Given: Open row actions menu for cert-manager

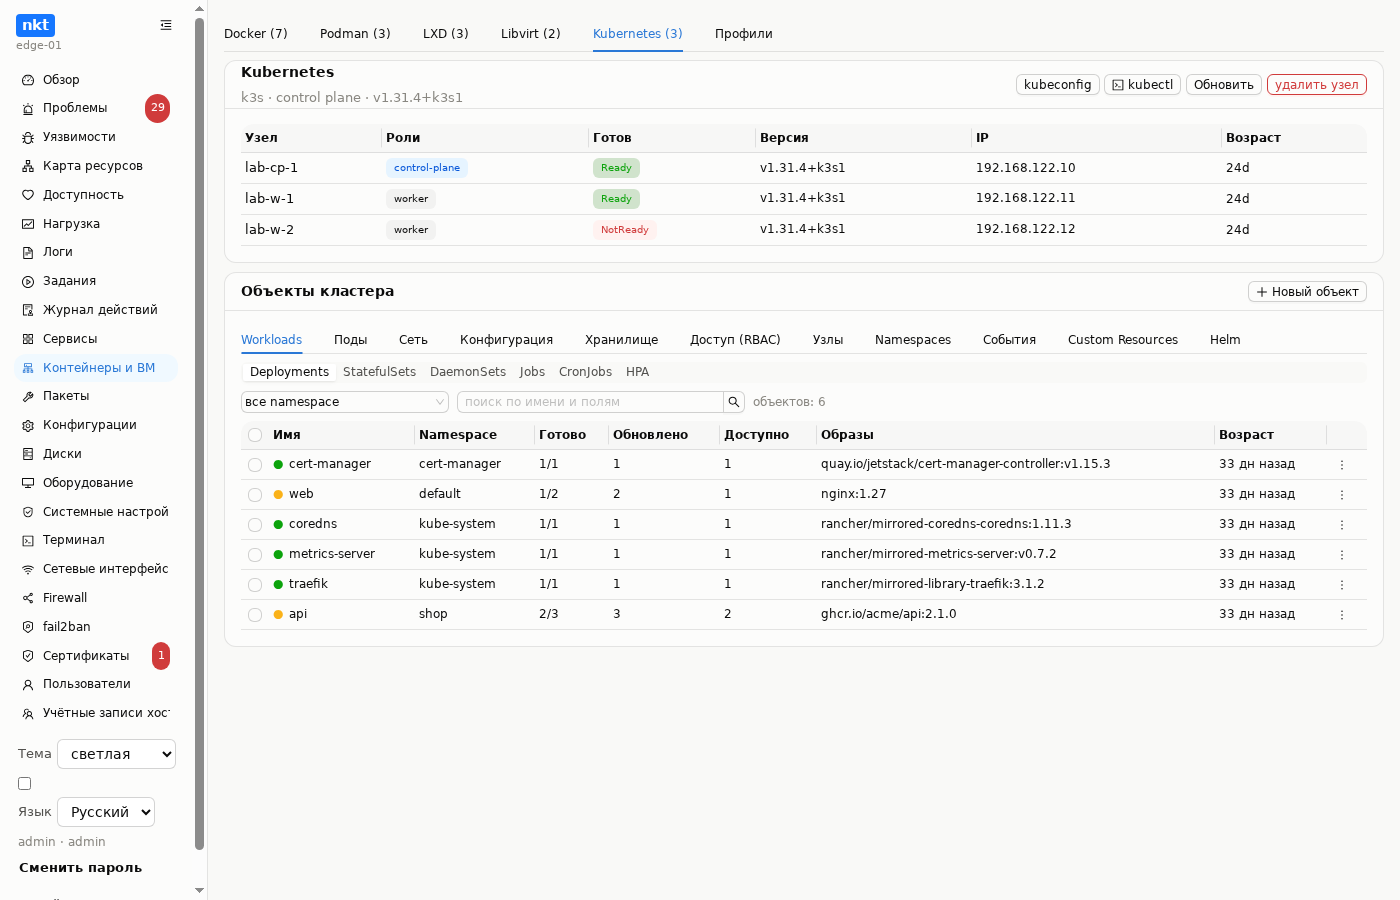Looking at the screenshot, I should pos(1342,465).
